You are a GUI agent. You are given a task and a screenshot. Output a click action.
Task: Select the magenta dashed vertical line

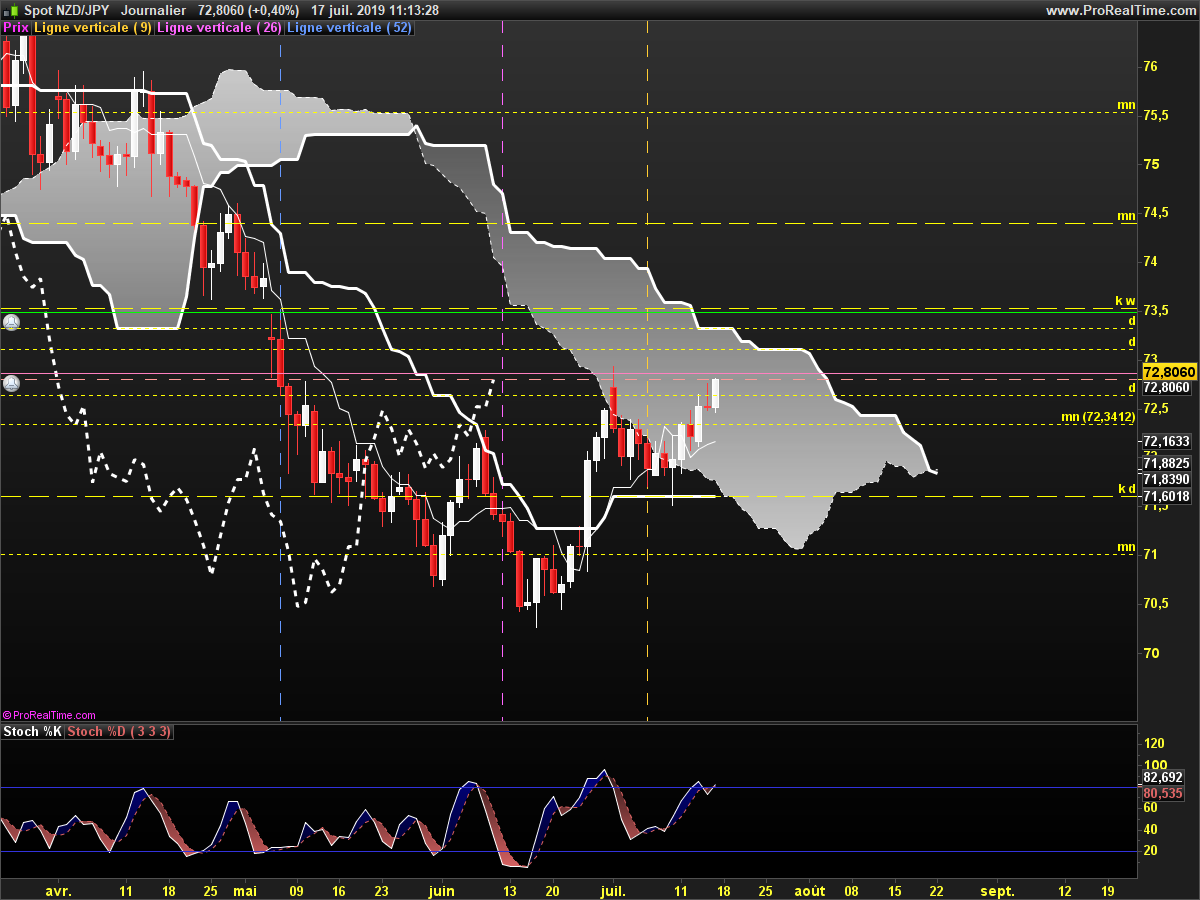pos(502,370)
